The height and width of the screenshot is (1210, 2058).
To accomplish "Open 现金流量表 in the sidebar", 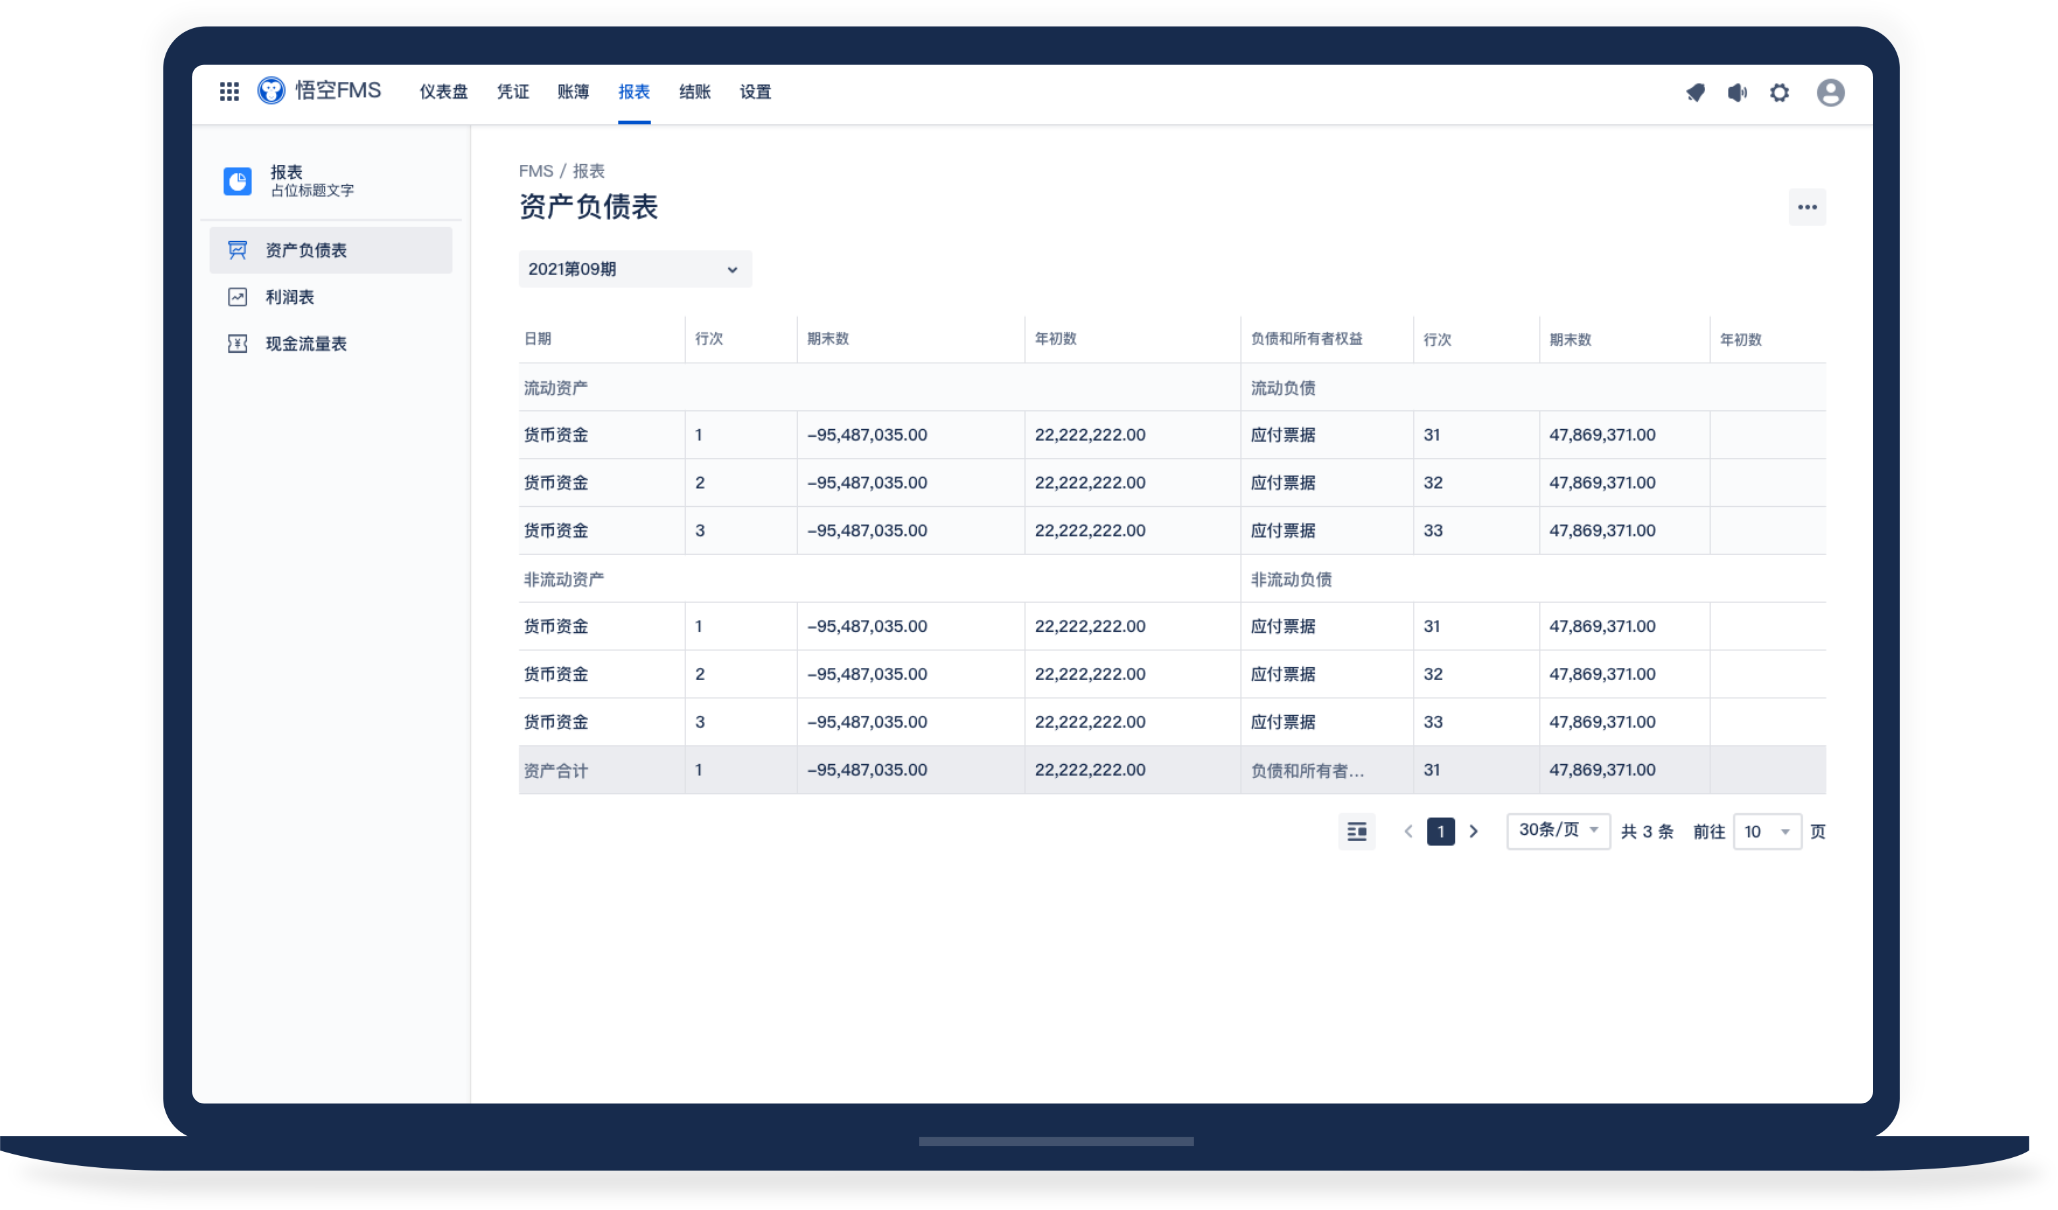I will (305, 344).
